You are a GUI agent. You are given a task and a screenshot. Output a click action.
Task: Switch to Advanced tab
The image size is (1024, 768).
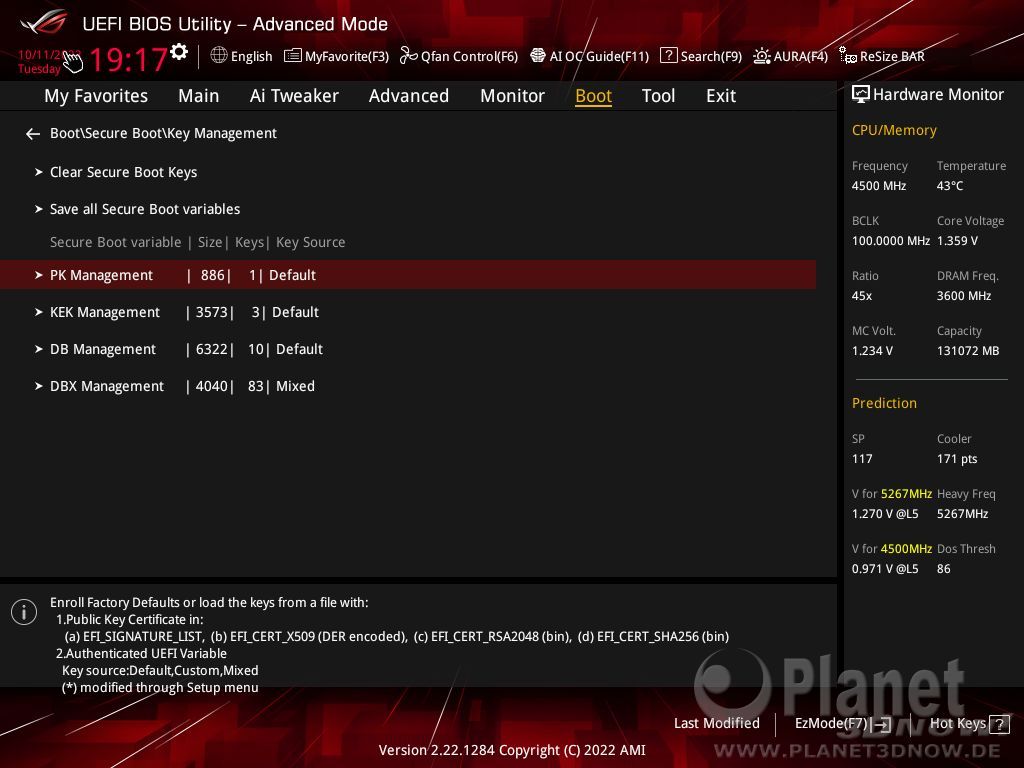coord(409,96)
